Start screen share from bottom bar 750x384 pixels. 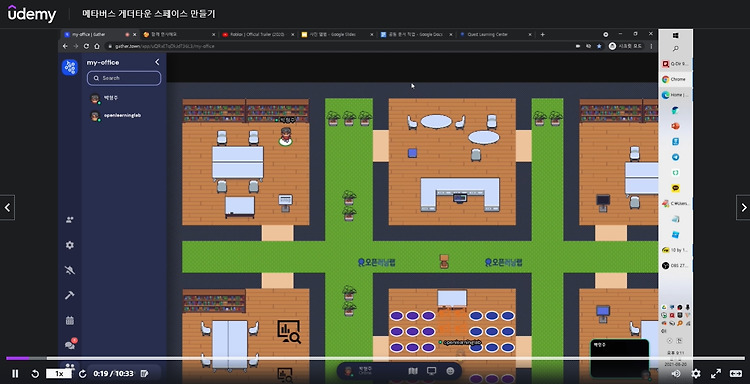coord(431,371)
